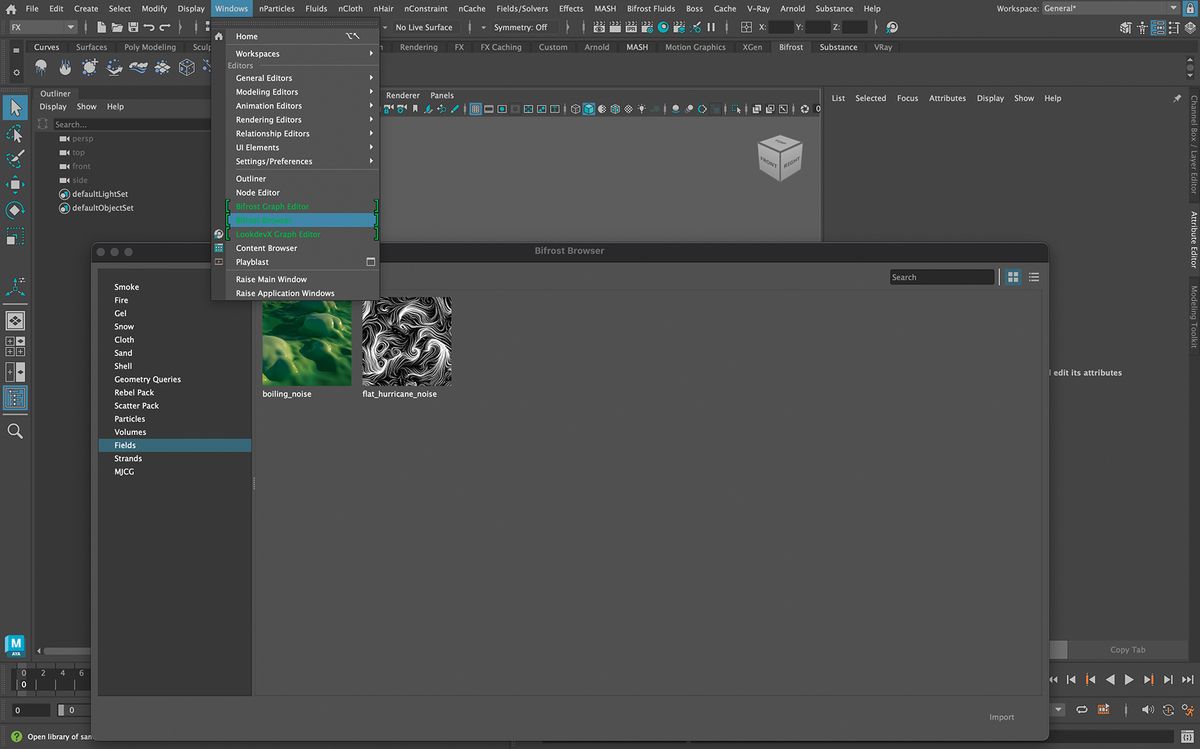Viewport: 1200px width, 749px height.
Task: Click the first jellyfish-like Bifrost shelf icon
Action: (41, 67)
